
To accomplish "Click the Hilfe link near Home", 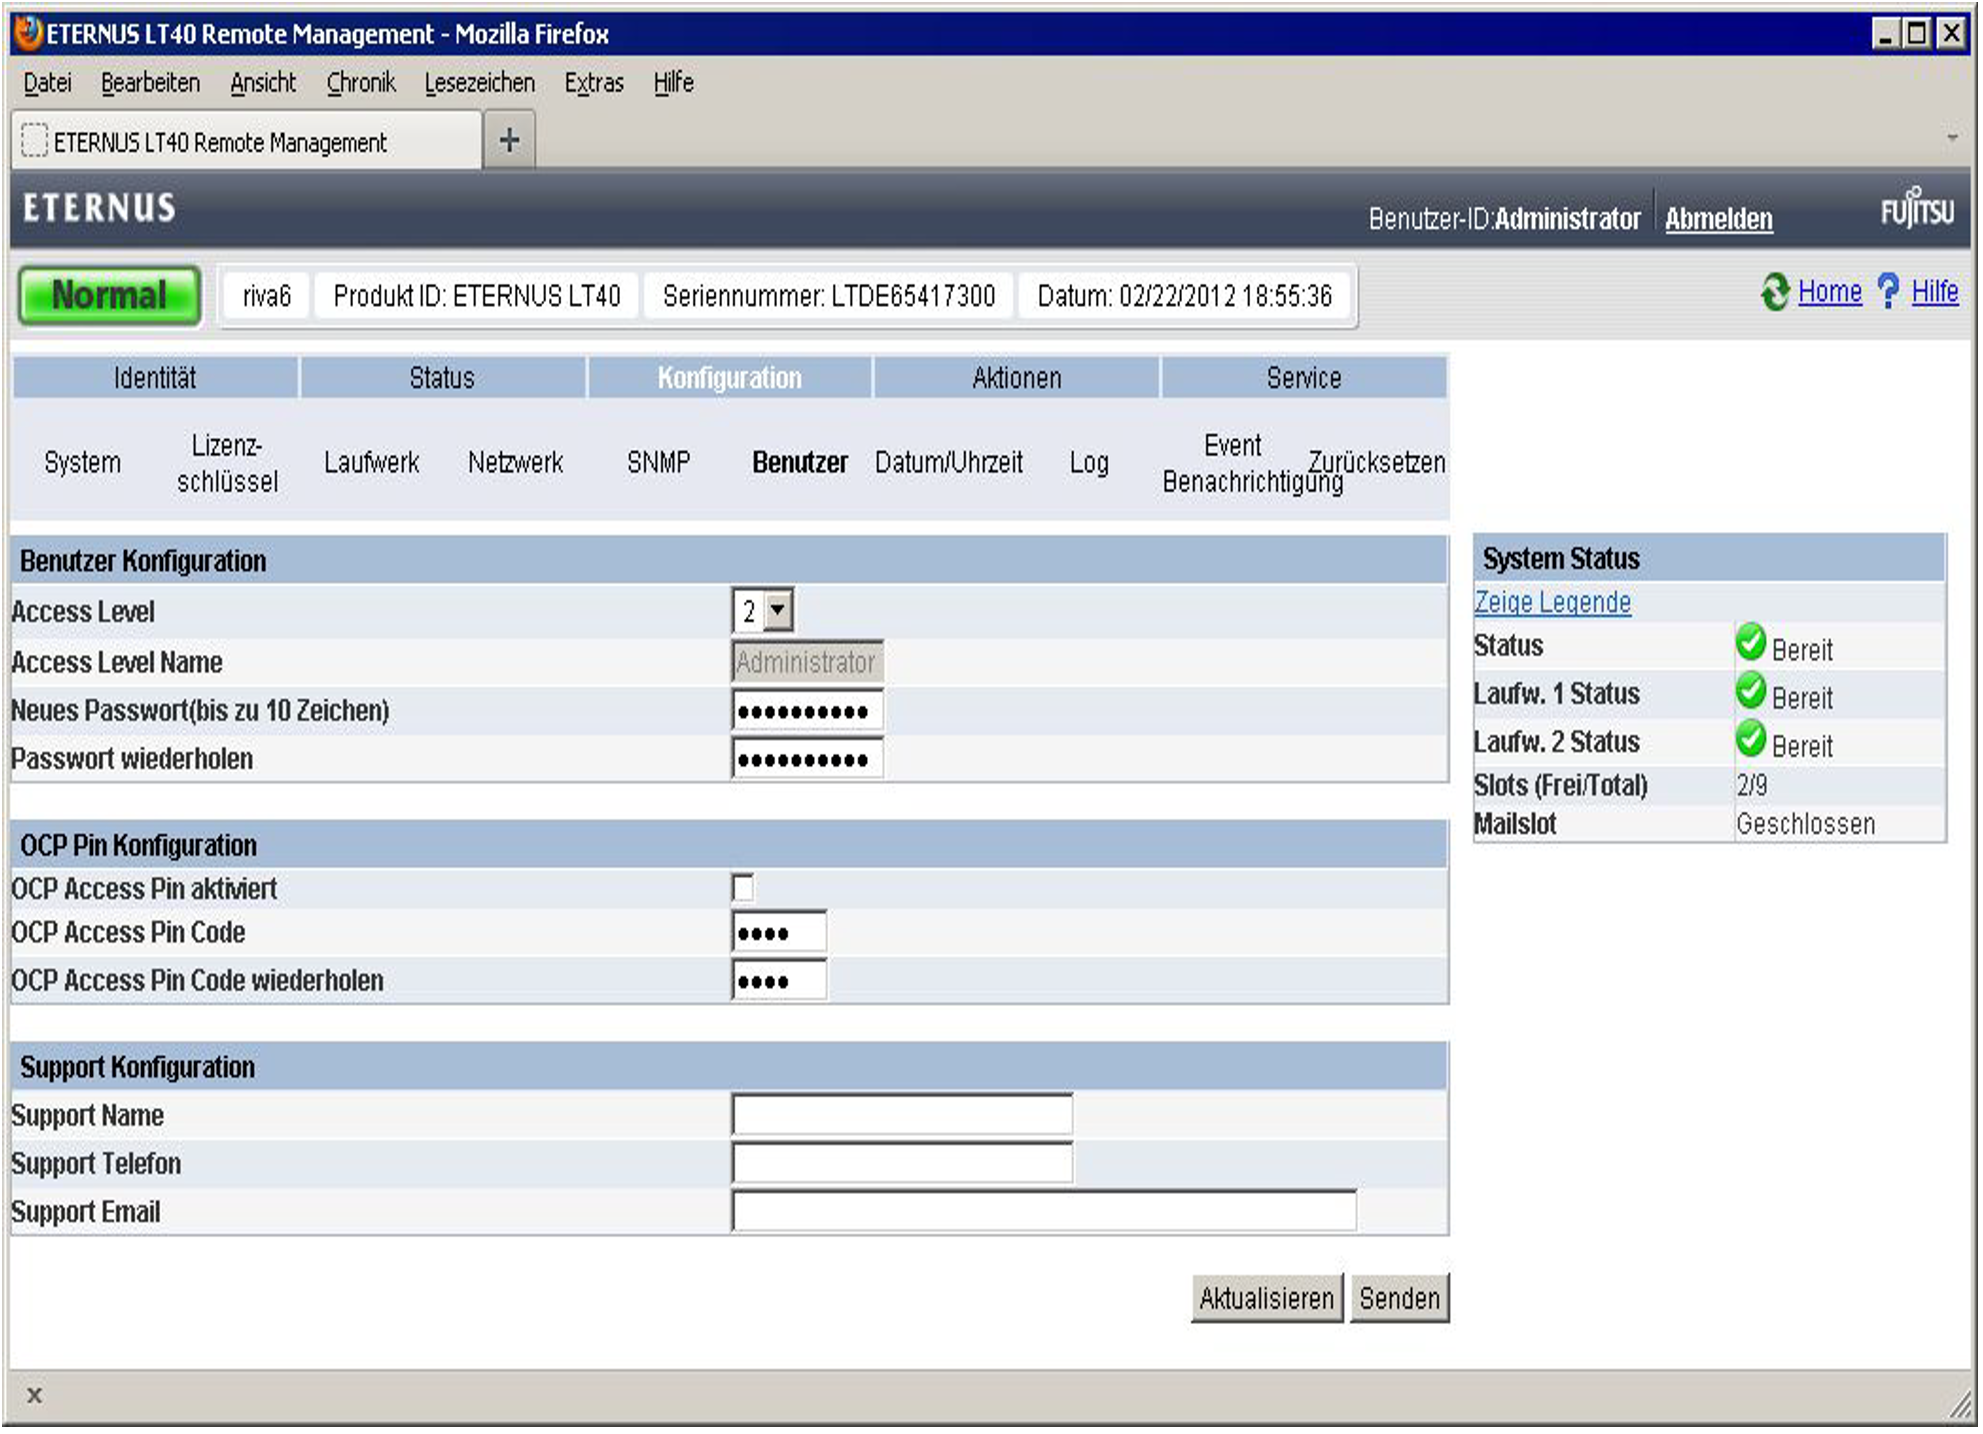I will [x=1934, y=291].
